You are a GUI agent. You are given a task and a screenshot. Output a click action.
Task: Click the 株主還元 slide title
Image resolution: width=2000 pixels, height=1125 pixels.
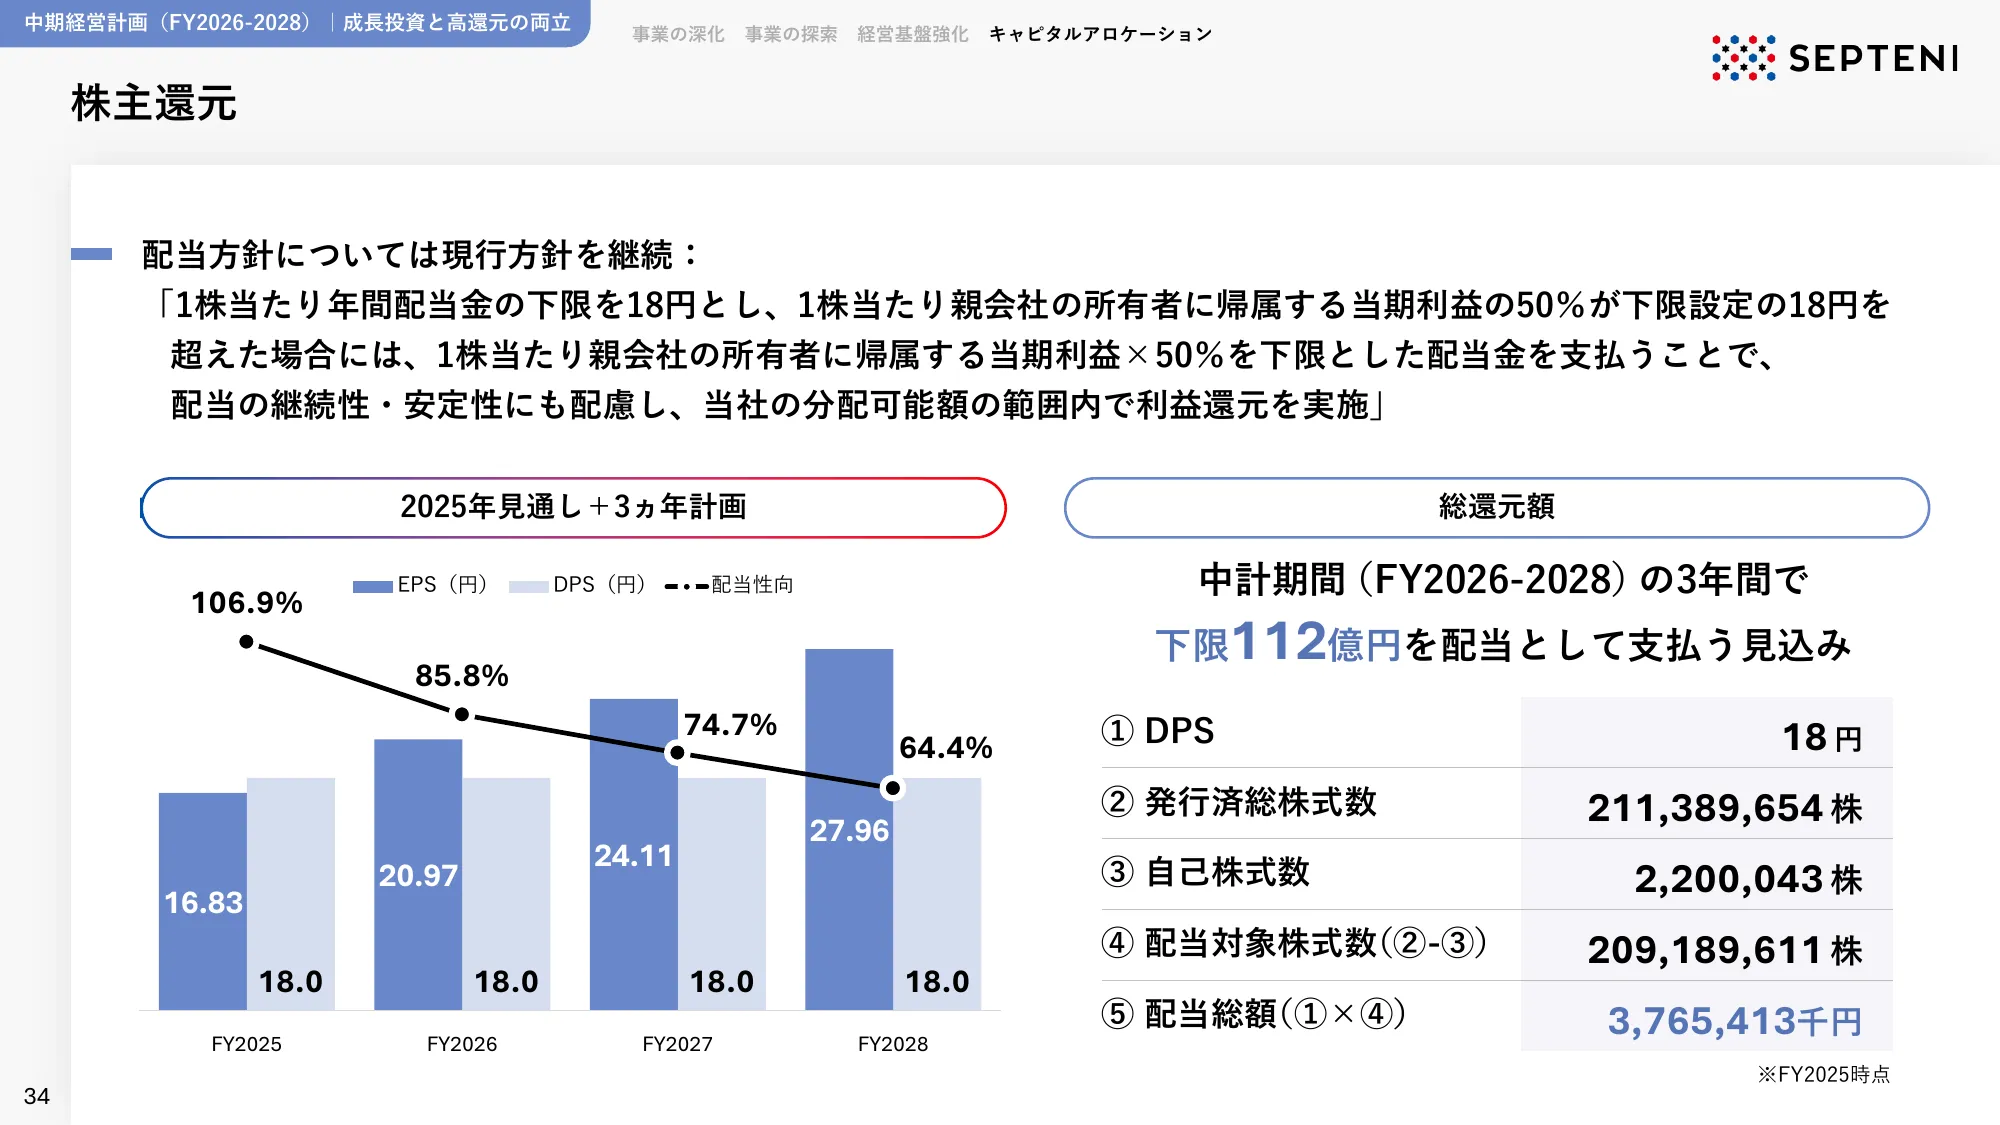click(150, 103)
